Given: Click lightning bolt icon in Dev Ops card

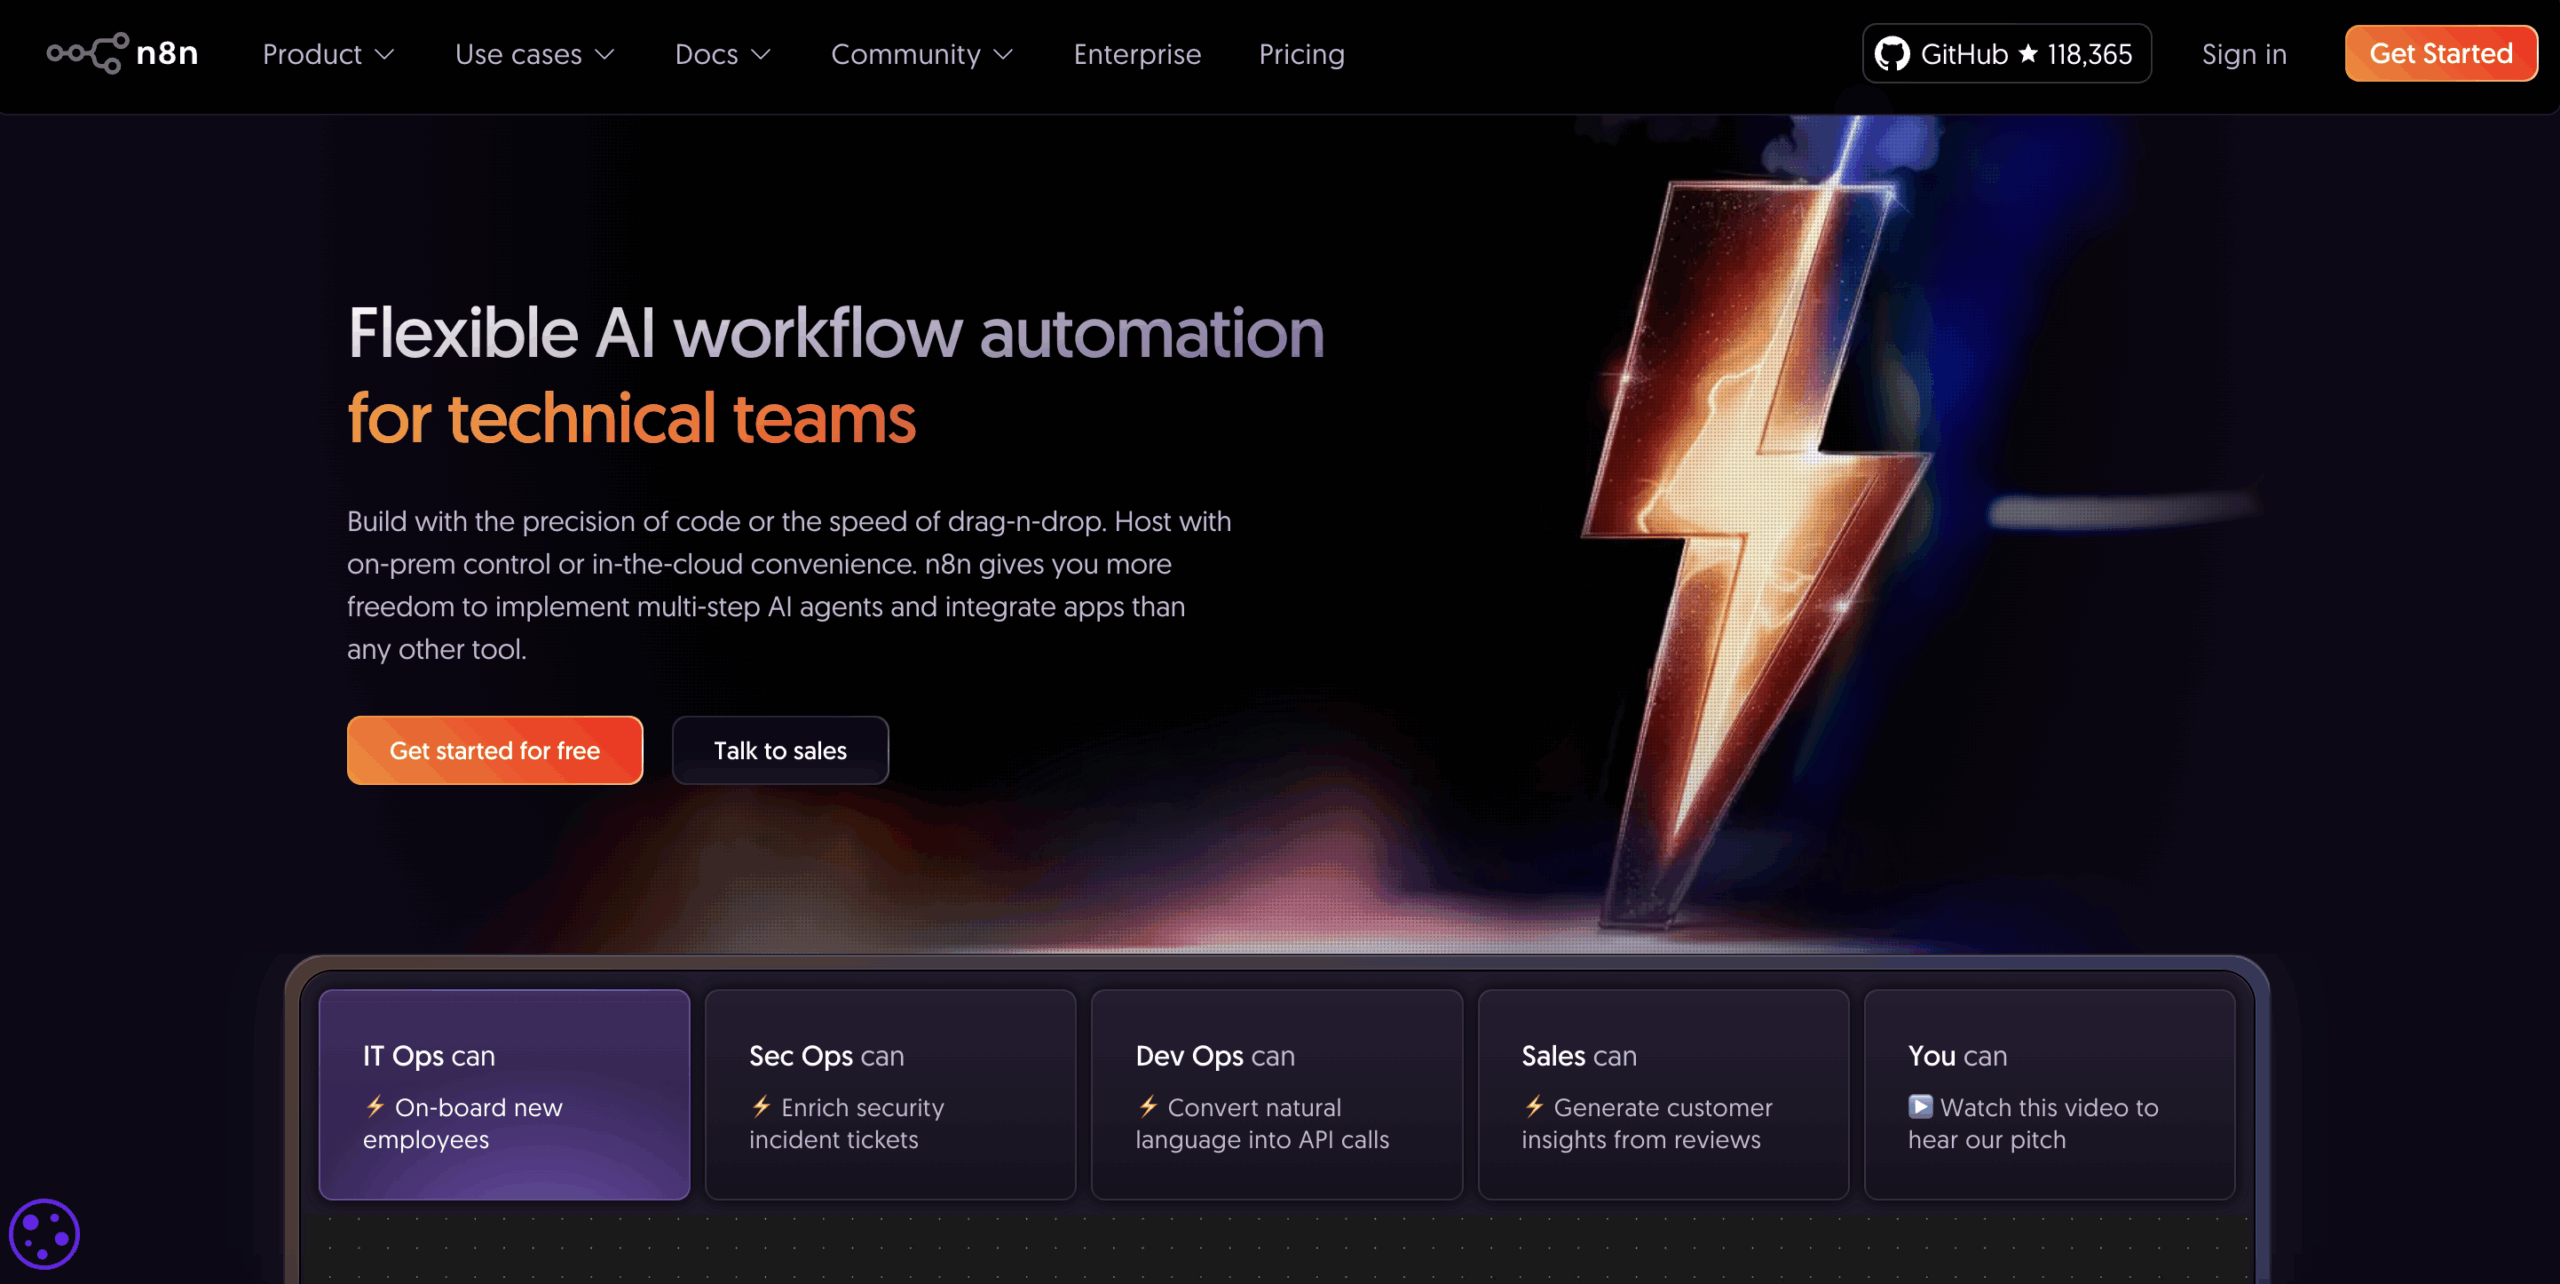Looking at the screenshot, I should pos(1148,1106).
